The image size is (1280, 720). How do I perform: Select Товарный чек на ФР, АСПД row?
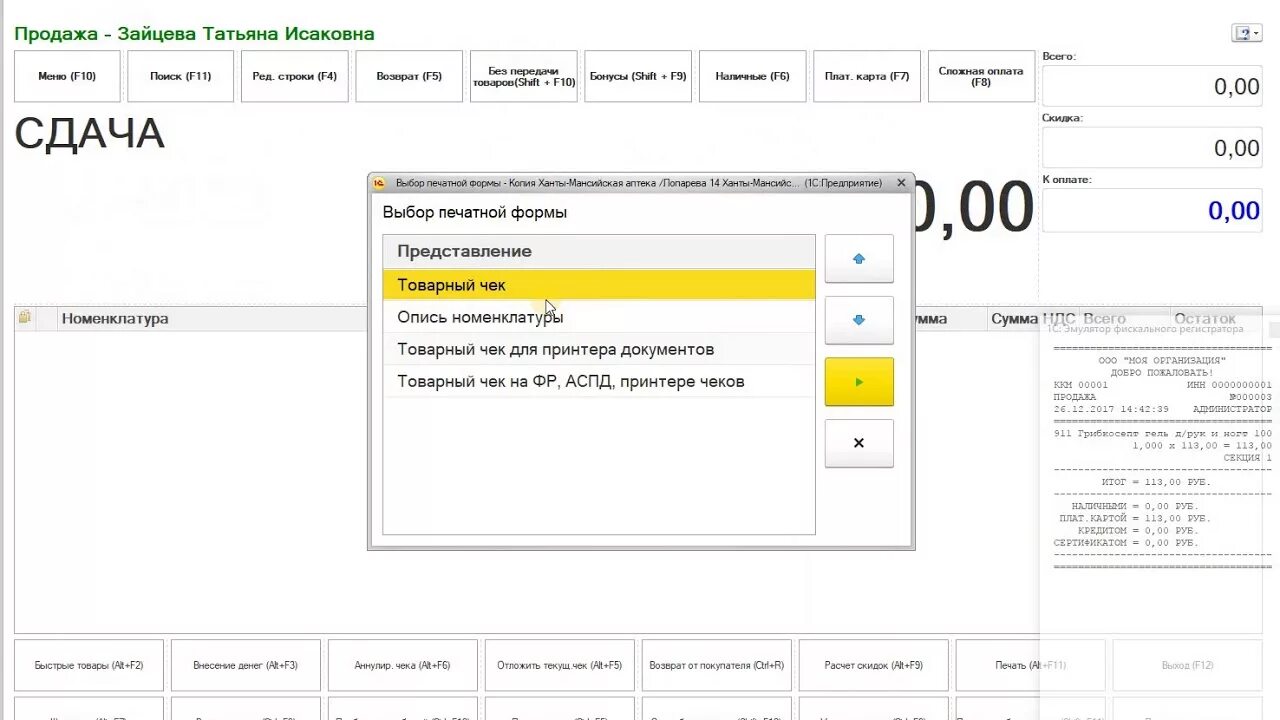pyautogui.click(x=599, y=381)
